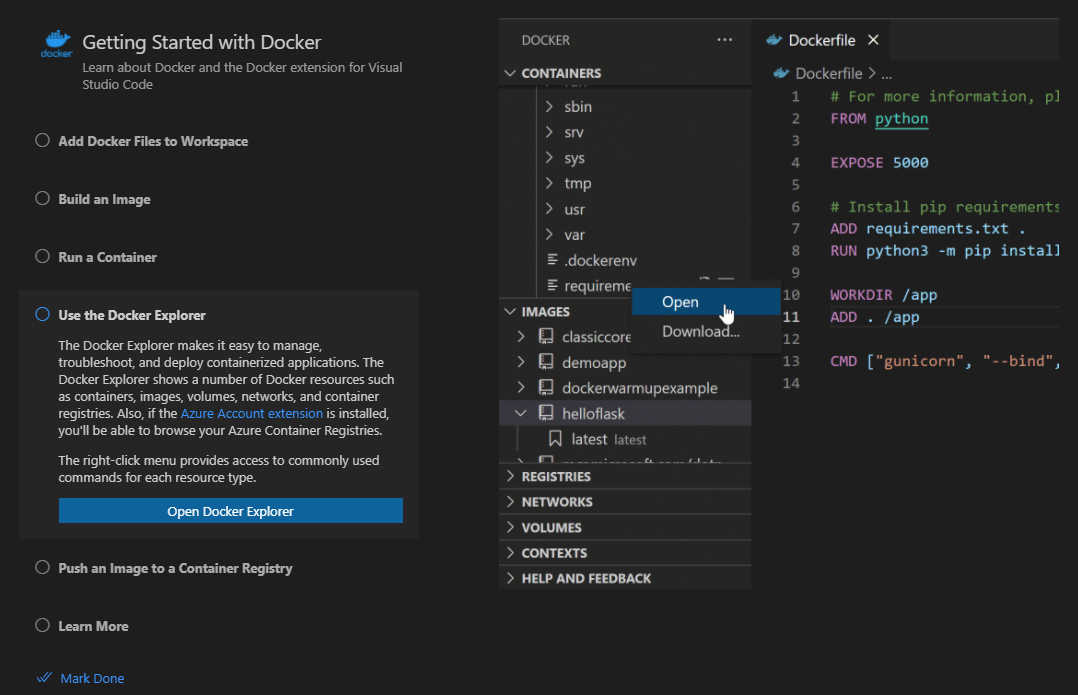The height and width of the screenshot is (695, 1078).
Task: Click the CMD gunicorn line
Action: pos(944,361)
